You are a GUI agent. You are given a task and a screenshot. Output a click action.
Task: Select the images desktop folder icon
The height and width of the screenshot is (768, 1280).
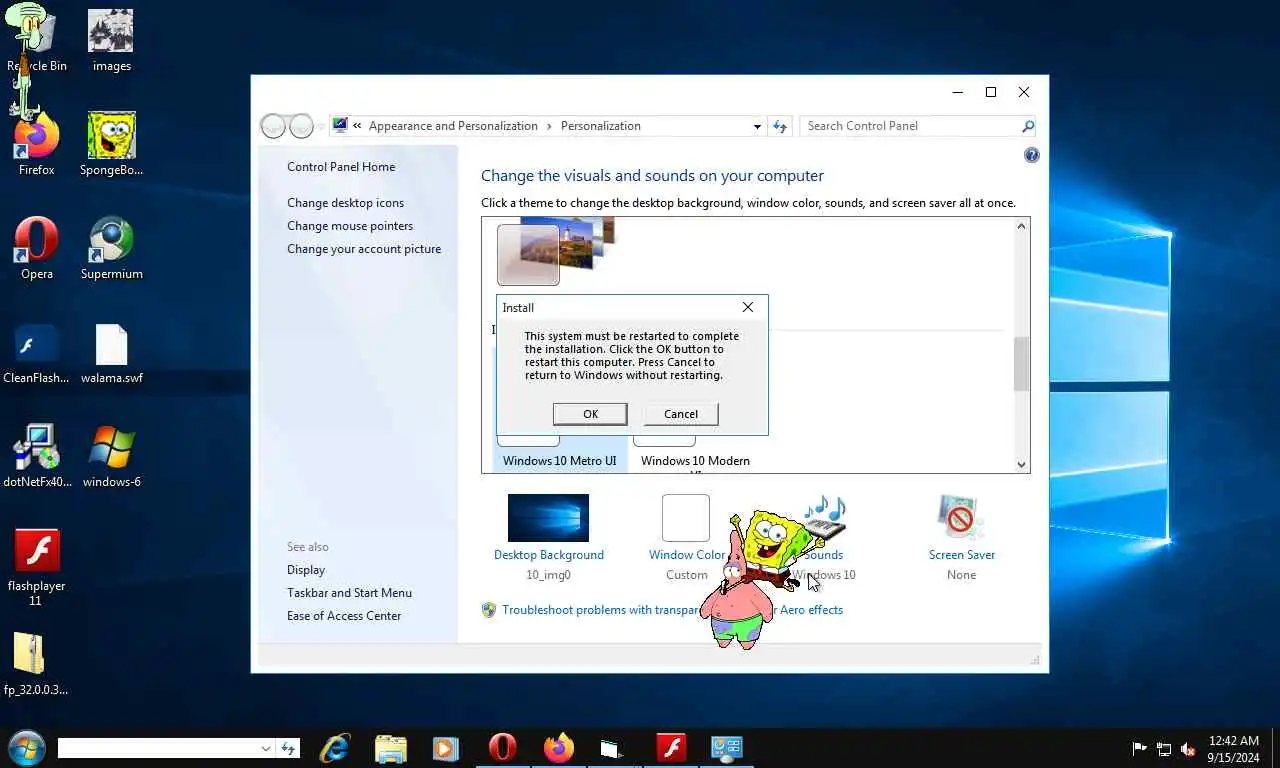111,40
